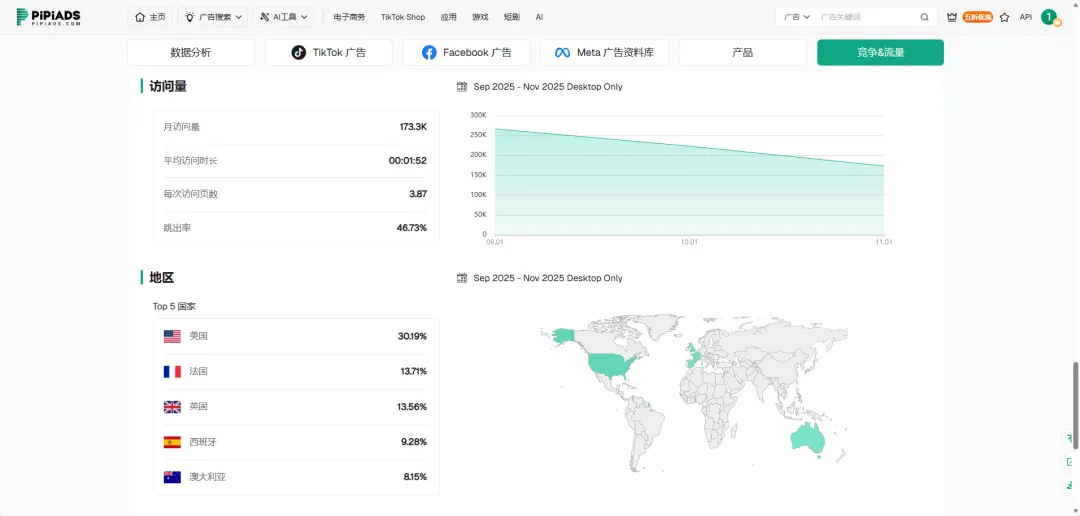Expand the AI工具 dropdown
Screen dimensions: 1080x516
tap(284, 17)
